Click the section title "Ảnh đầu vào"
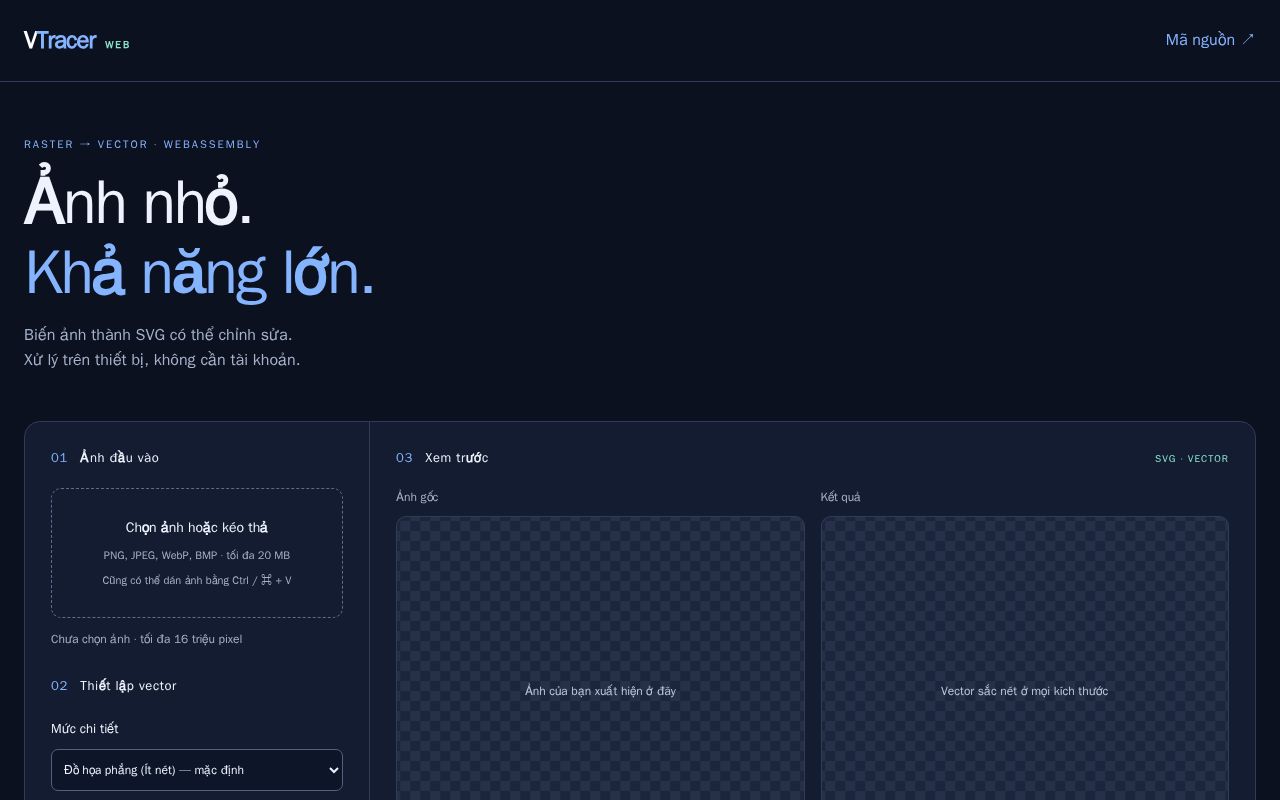 [119, 458]
